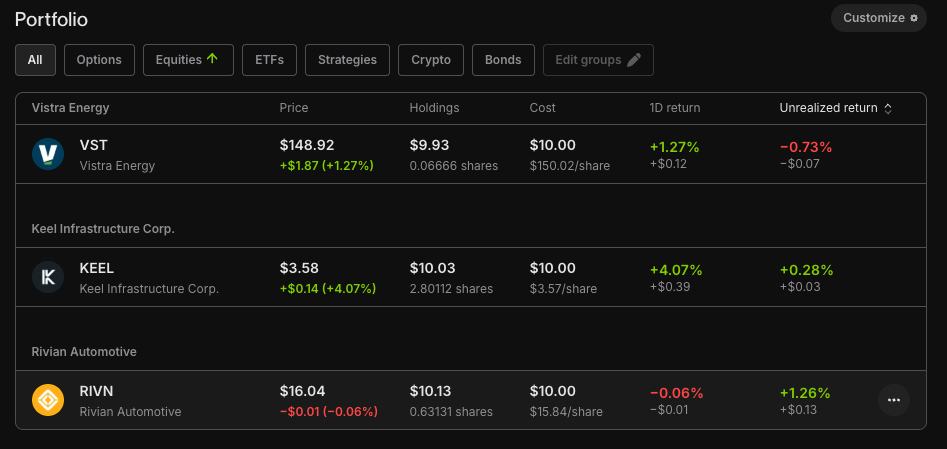Image resolution: width=947 pixels, height=449 pixels.
Task: Click the Vistra Energy VST logo icon
Action: click(x=48, y=154)
